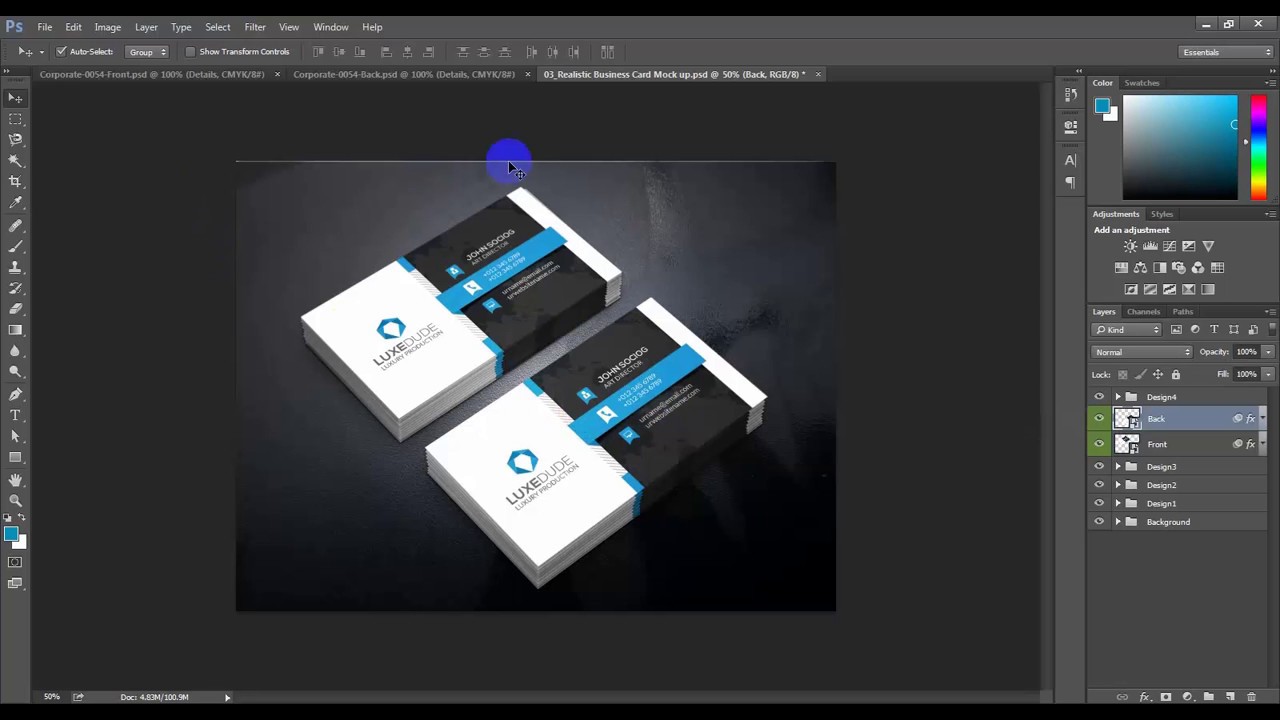Enable Show Transform Controls checkbox
This screenshot has width=1280, height=720.
coord(190,51)
